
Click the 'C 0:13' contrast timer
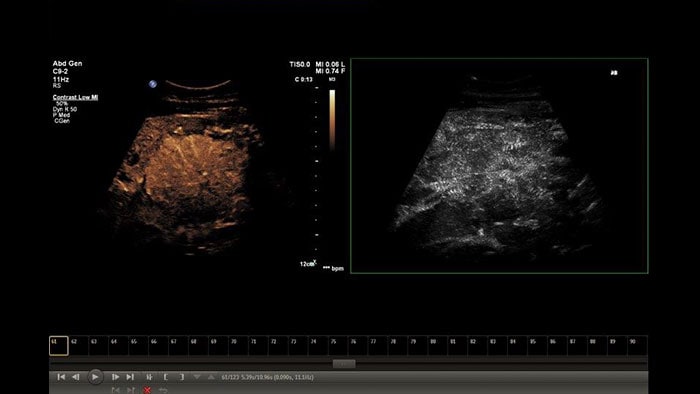304,79
